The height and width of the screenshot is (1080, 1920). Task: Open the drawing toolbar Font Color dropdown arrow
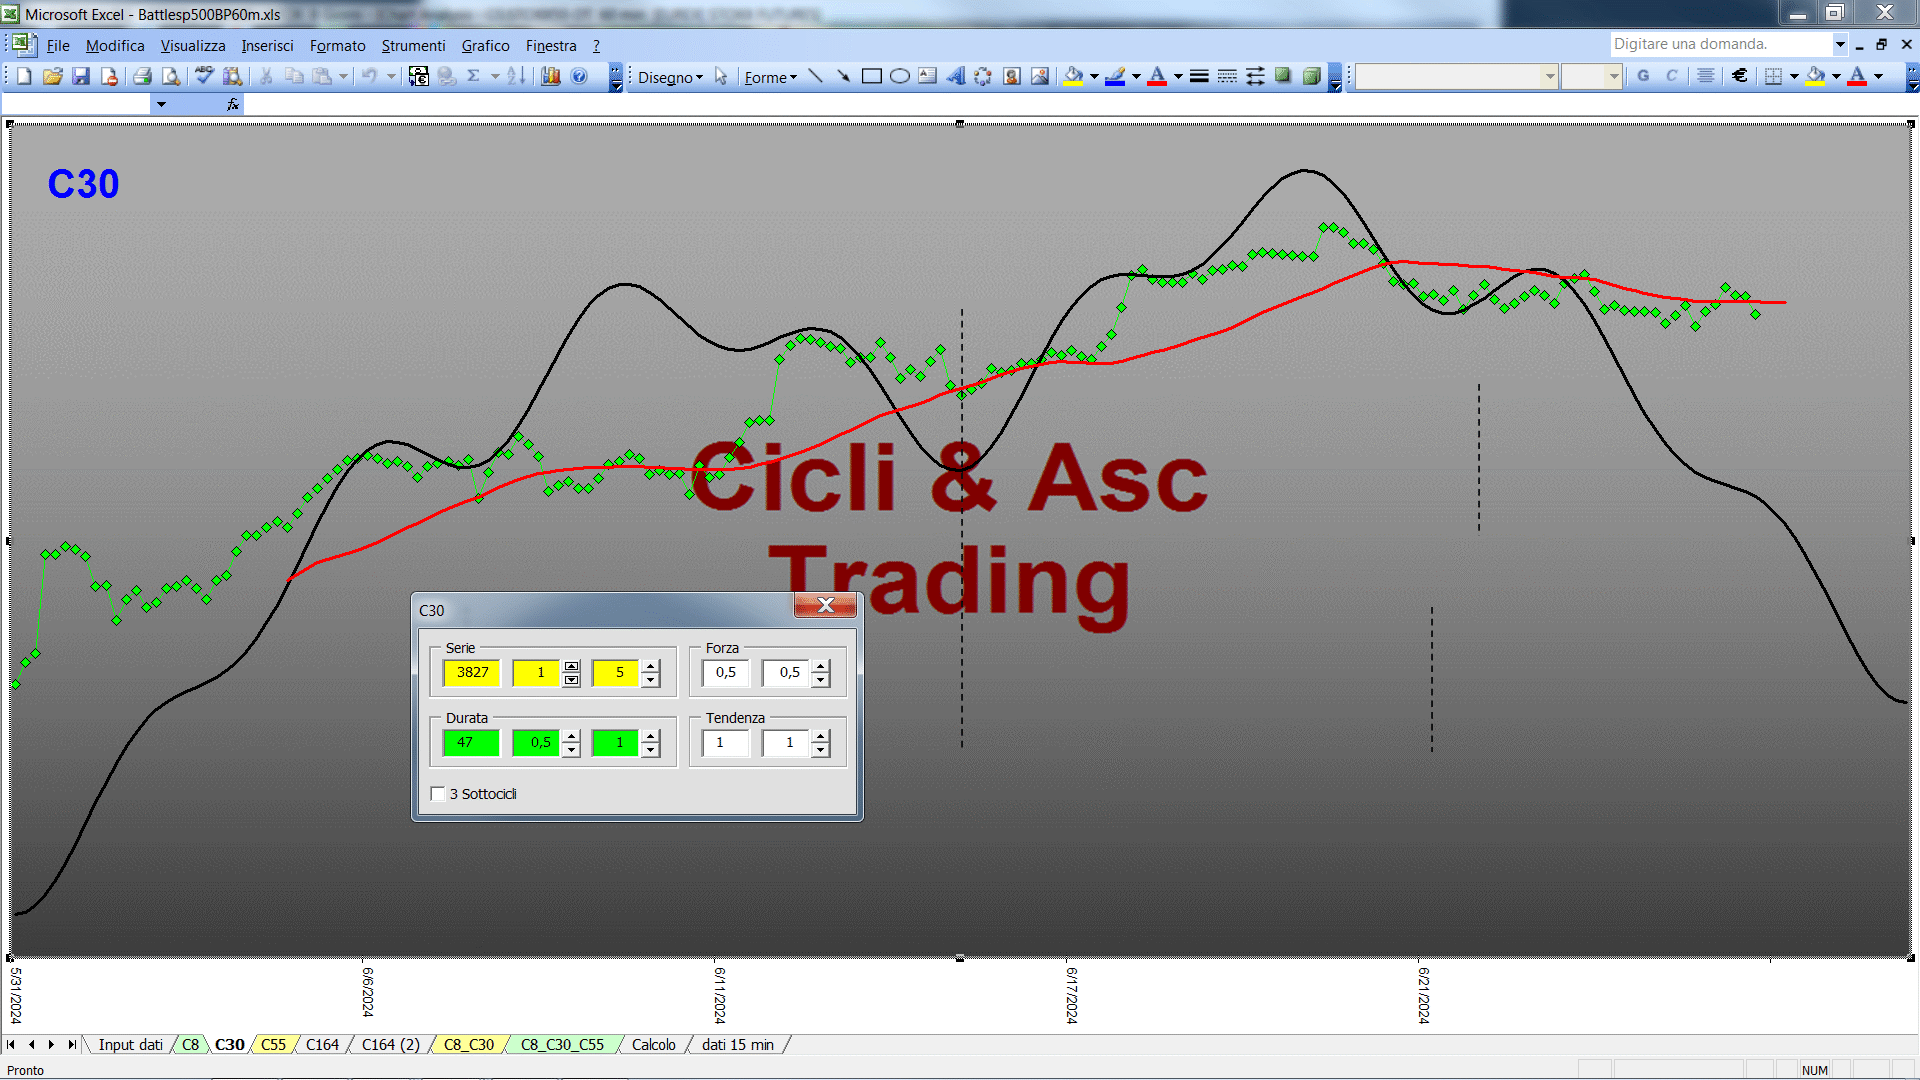click(1178, 77)
